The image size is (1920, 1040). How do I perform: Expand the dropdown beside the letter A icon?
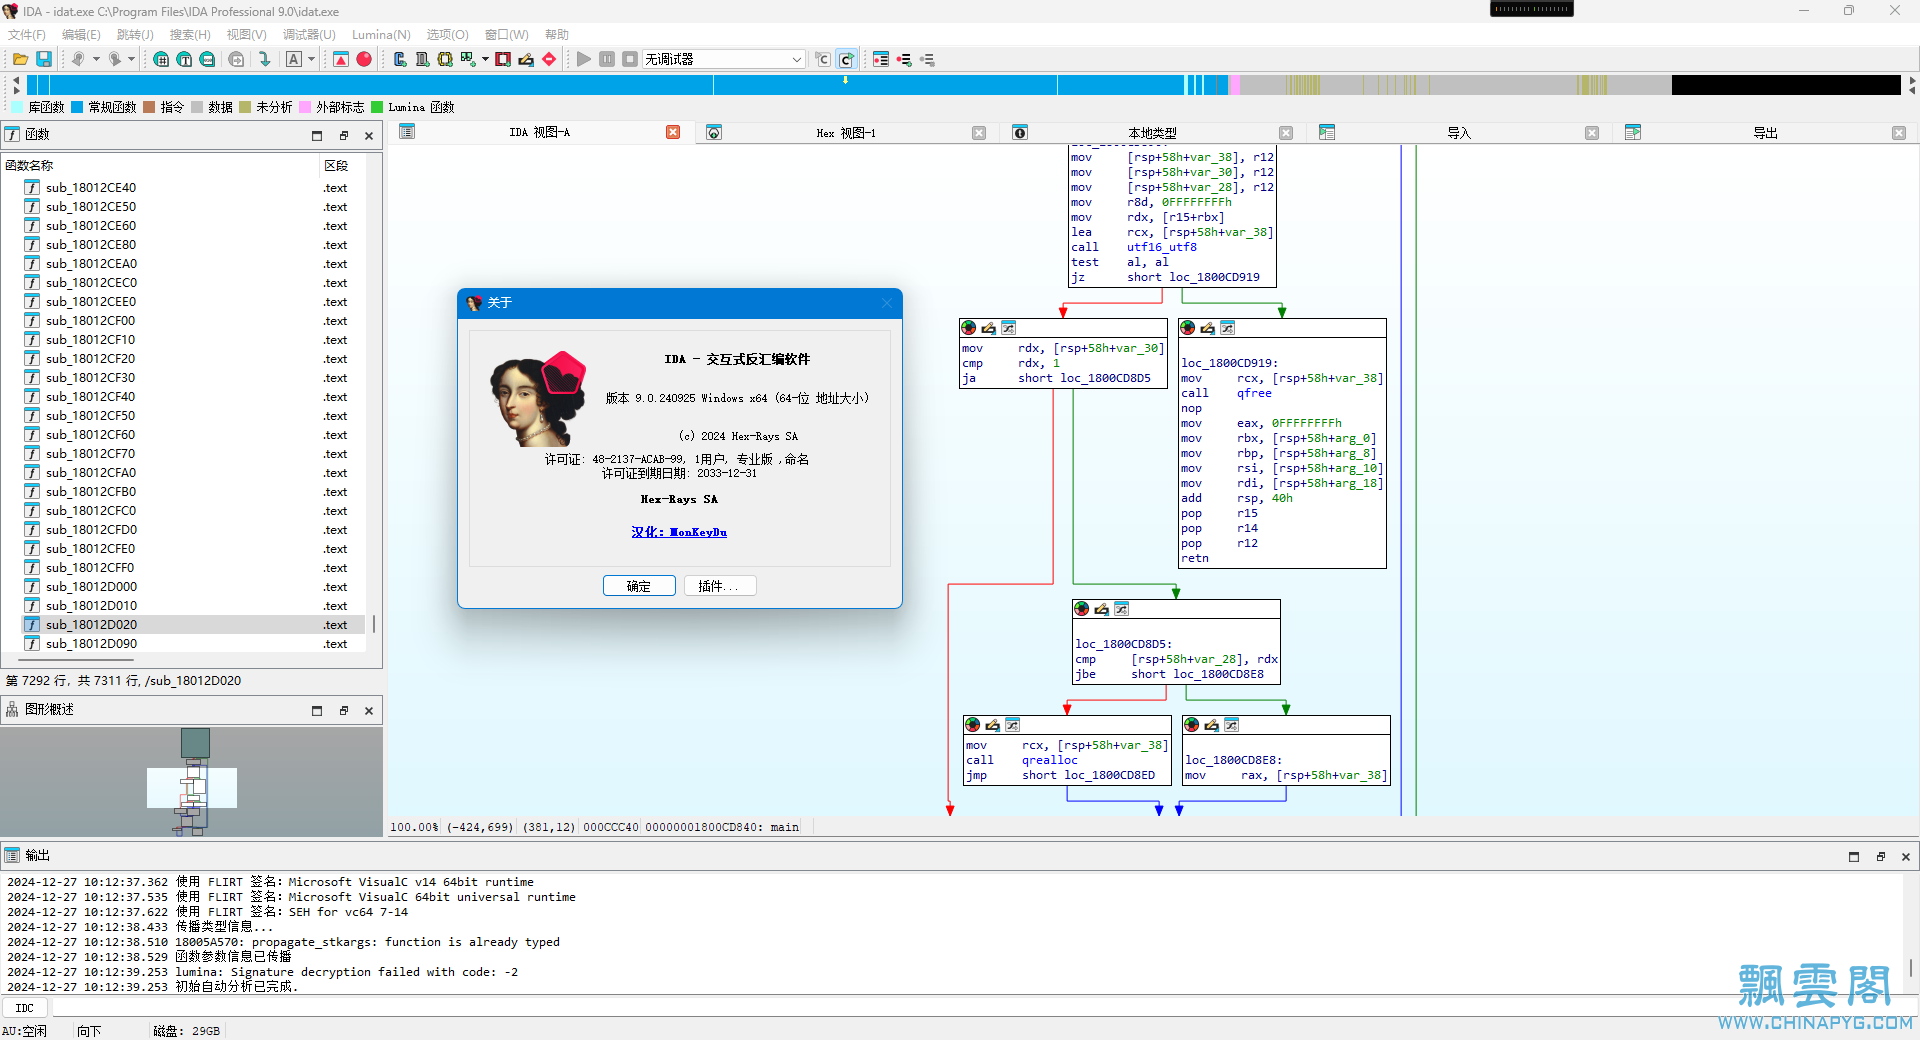(311, 60)
